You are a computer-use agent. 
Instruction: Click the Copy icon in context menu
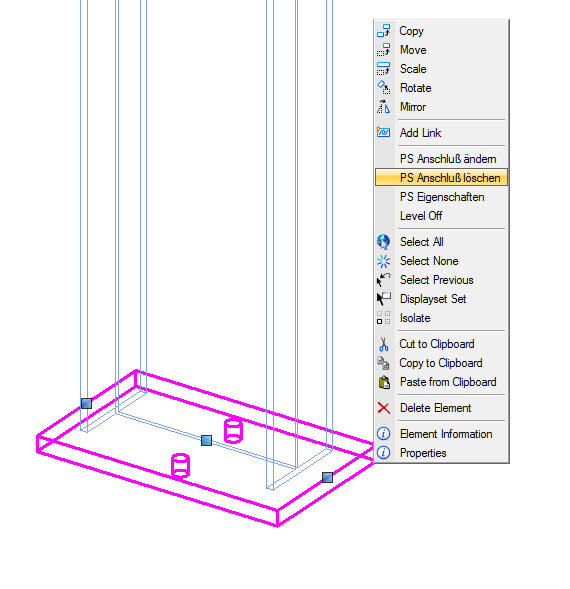point(384,31)
